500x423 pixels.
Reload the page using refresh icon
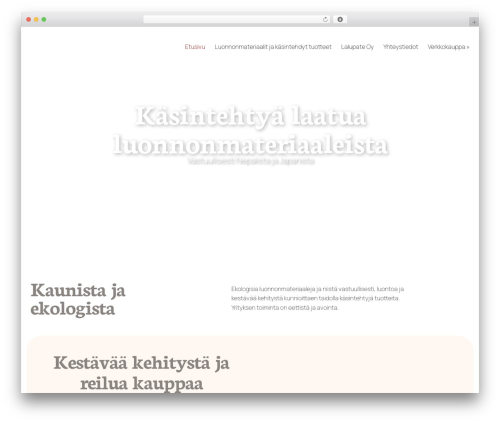(x=325, y=20)
